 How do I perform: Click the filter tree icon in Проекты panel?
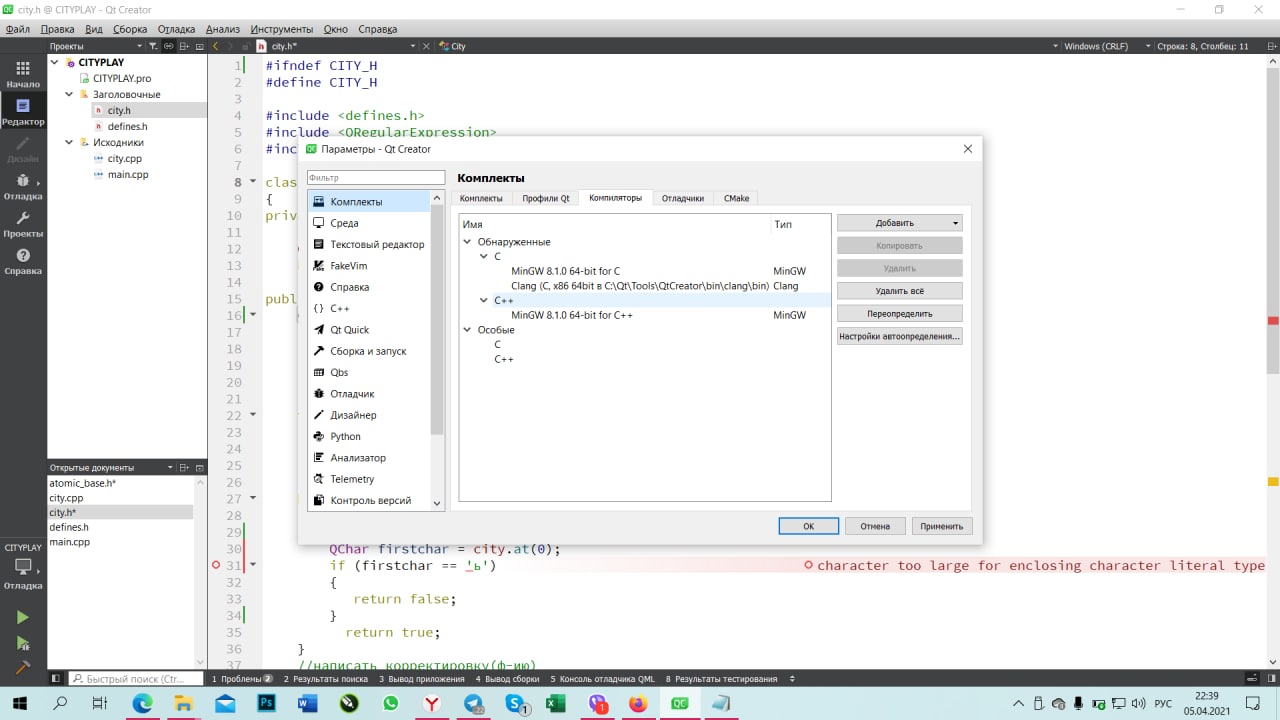coord(154,46)
